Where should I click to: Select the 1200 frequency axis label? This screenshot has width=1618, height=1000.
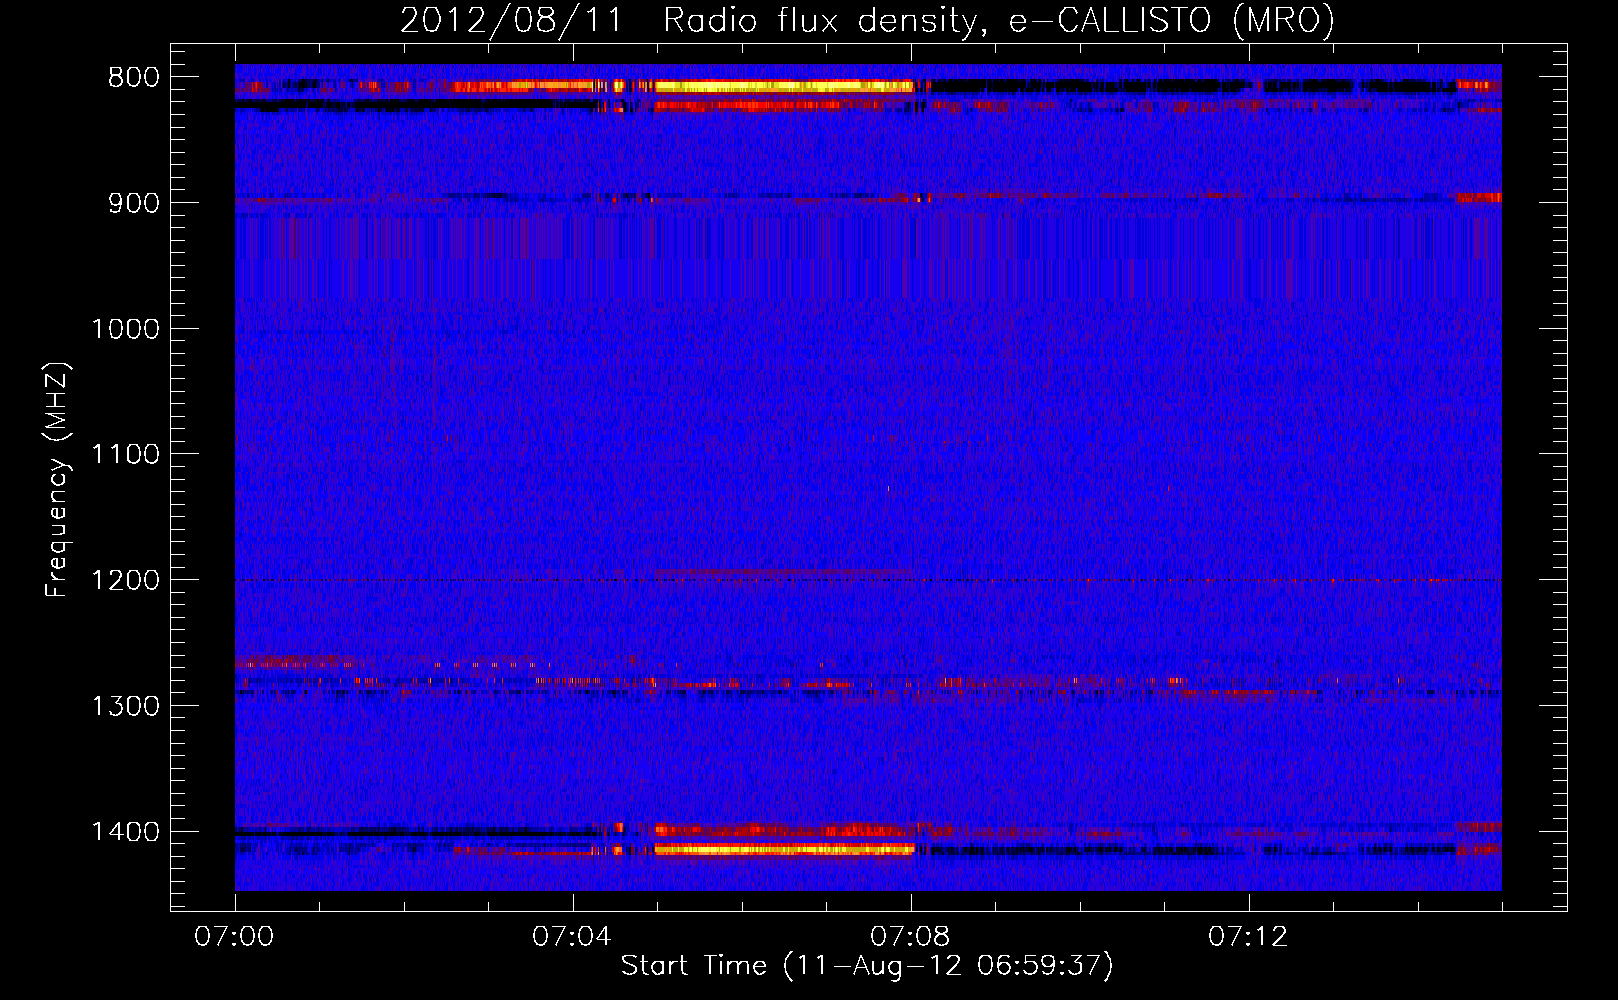click(x=126, y=581)
